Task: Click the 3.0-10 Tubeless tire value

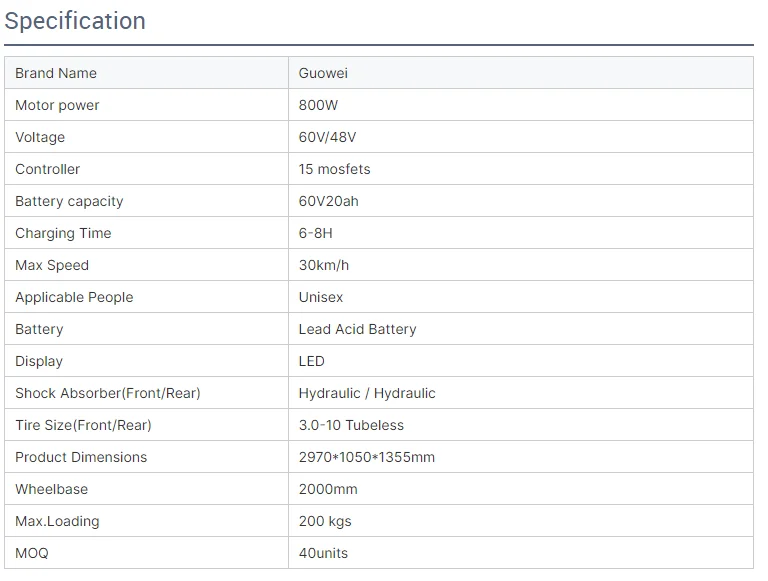Action: pos(351,425)
